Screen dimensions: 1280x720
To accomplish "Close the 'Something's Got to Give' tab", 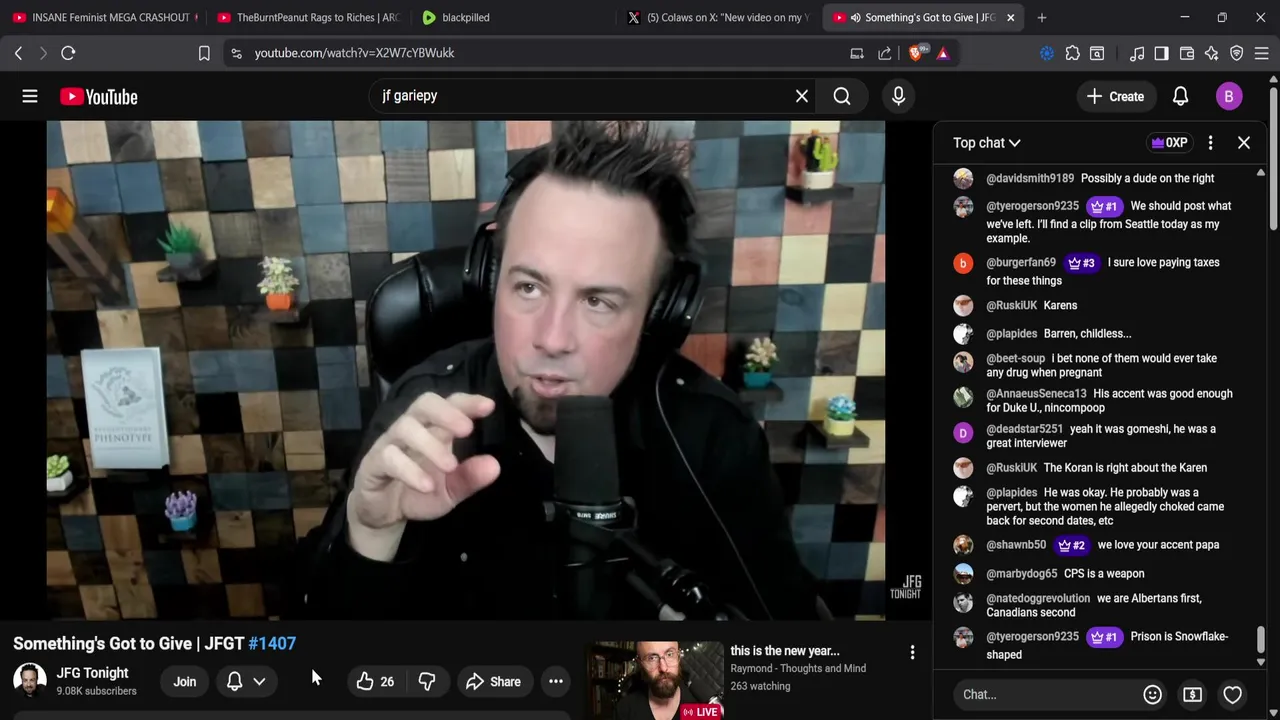I will (1010, 17).
